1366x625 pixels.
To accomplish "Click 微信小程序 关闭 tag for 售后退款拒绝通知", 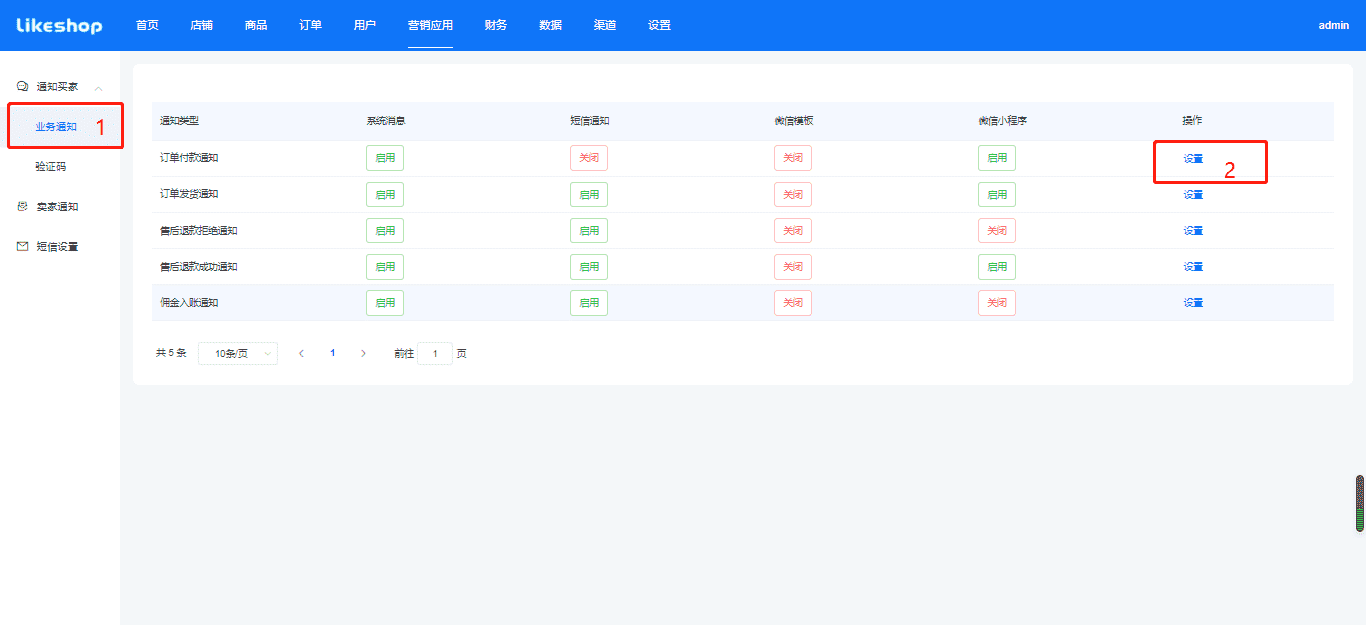I will pos(997,230).
